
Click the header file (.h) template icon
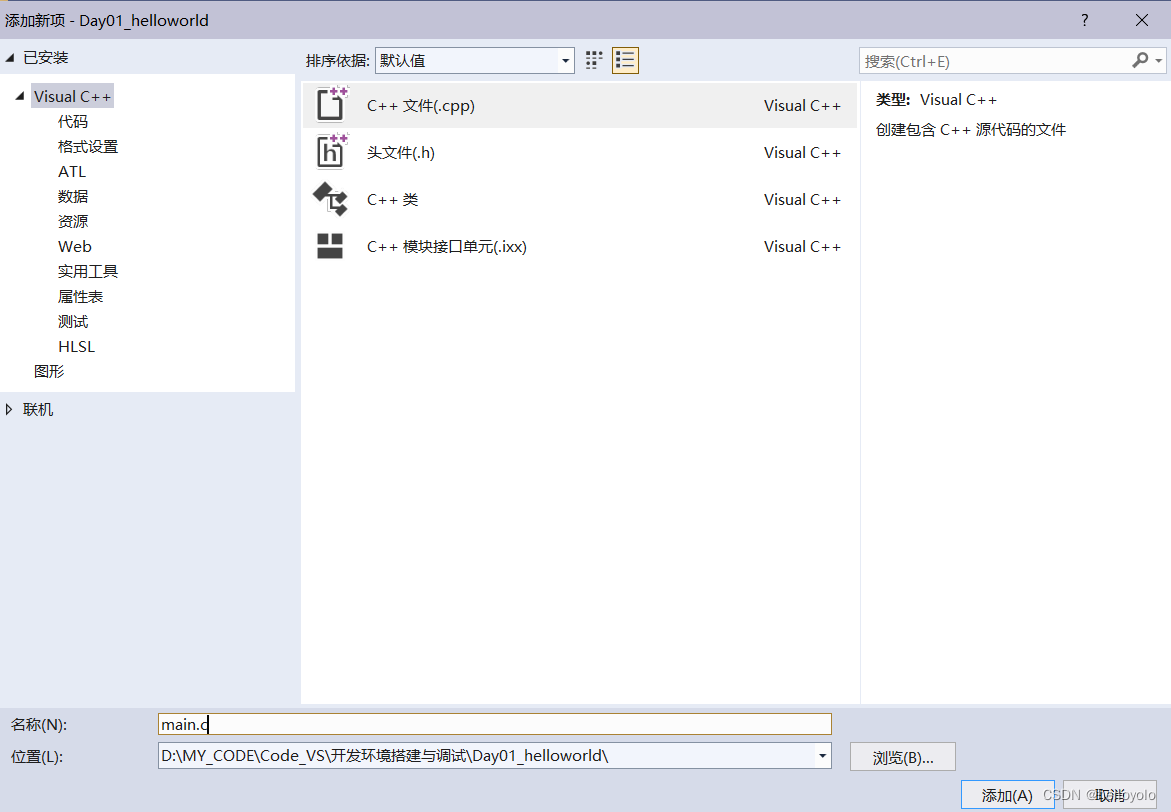[x=331, y=152]
